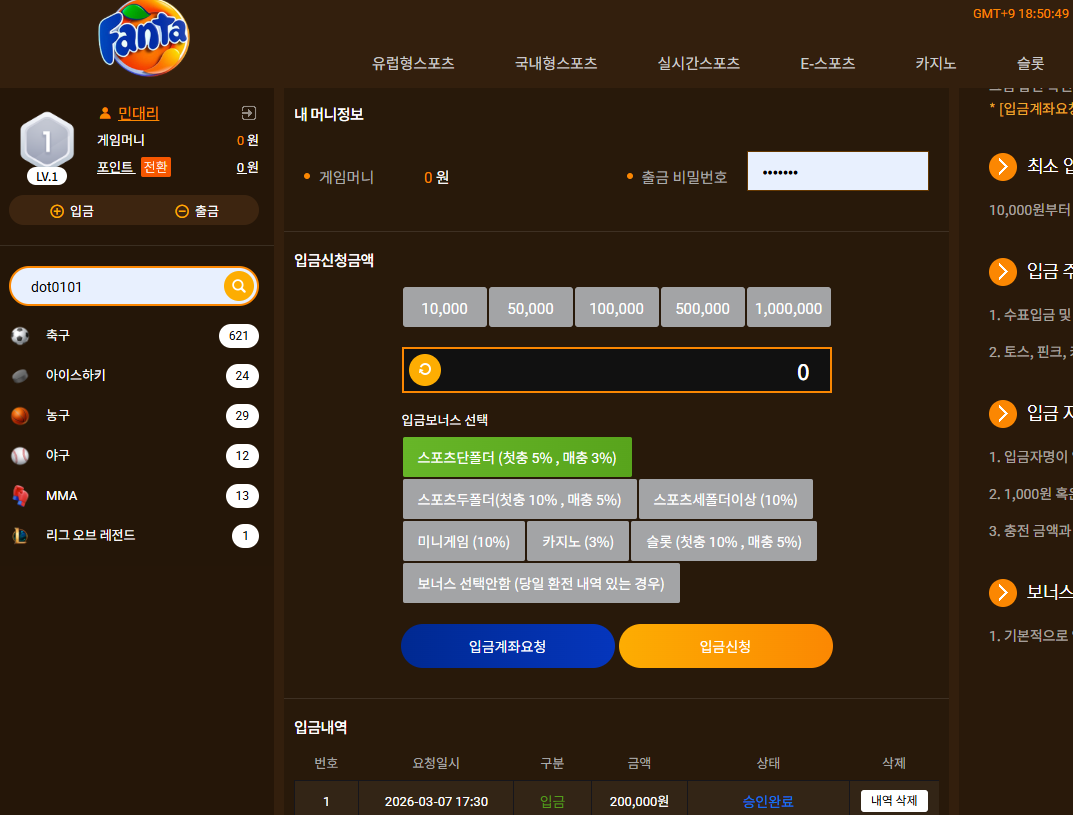Add the 100,000 preset amount
Image resolution: width=1073 pixels, height=815 pixels.
click(617, 307)
